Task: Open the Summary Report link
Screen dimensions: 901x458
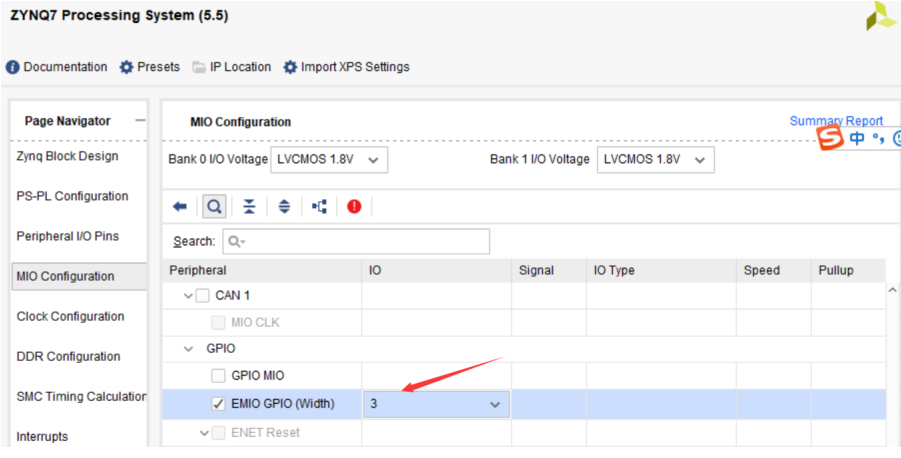Action: tap(836, 121)
